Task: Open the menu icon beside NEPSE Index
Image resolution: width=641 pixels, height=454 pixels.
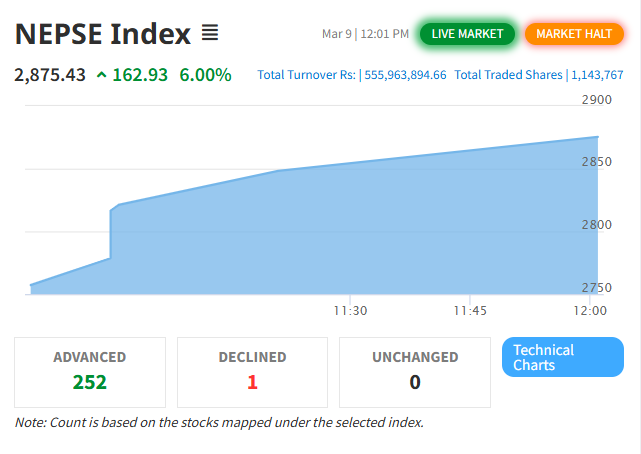Action: click(209, 34)
